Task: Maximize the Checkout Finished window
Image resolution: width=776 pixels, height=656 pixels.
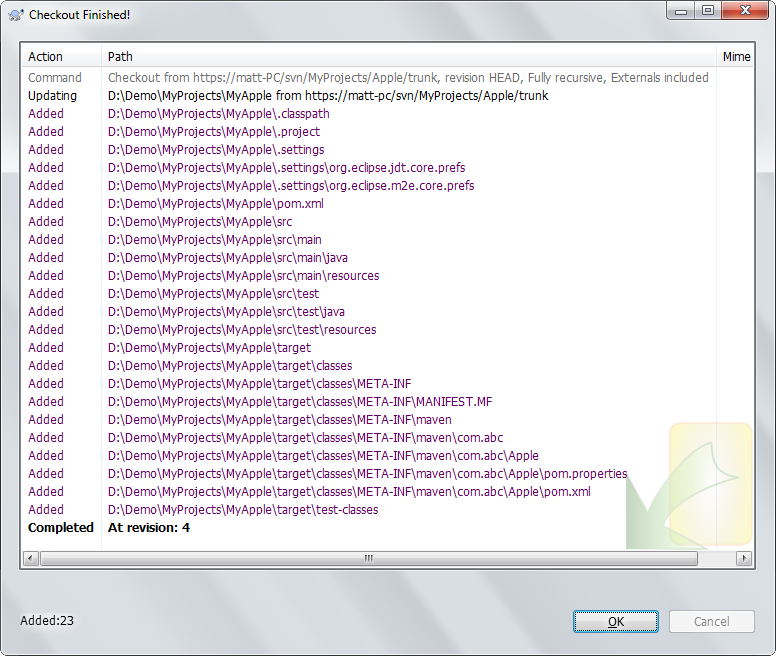Action: point(707,11)
